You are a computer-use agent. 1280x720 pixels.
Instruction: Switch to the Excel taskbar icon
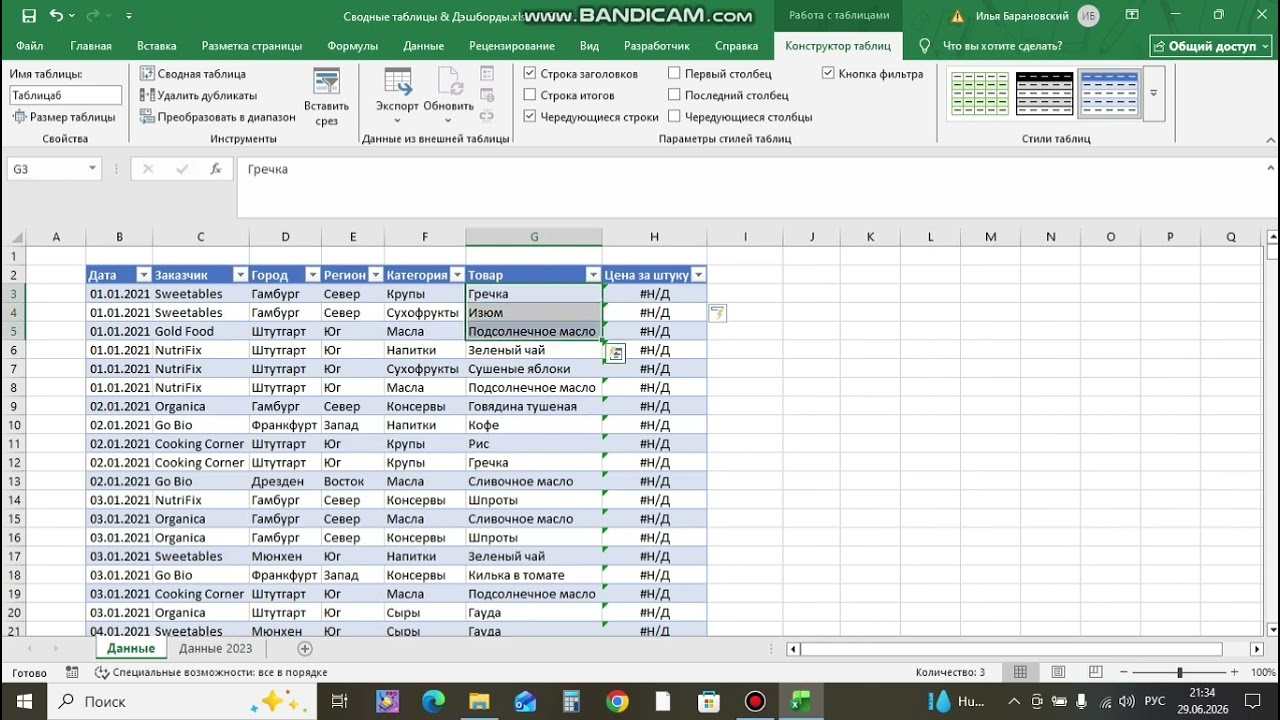click(x=801, y=701)
